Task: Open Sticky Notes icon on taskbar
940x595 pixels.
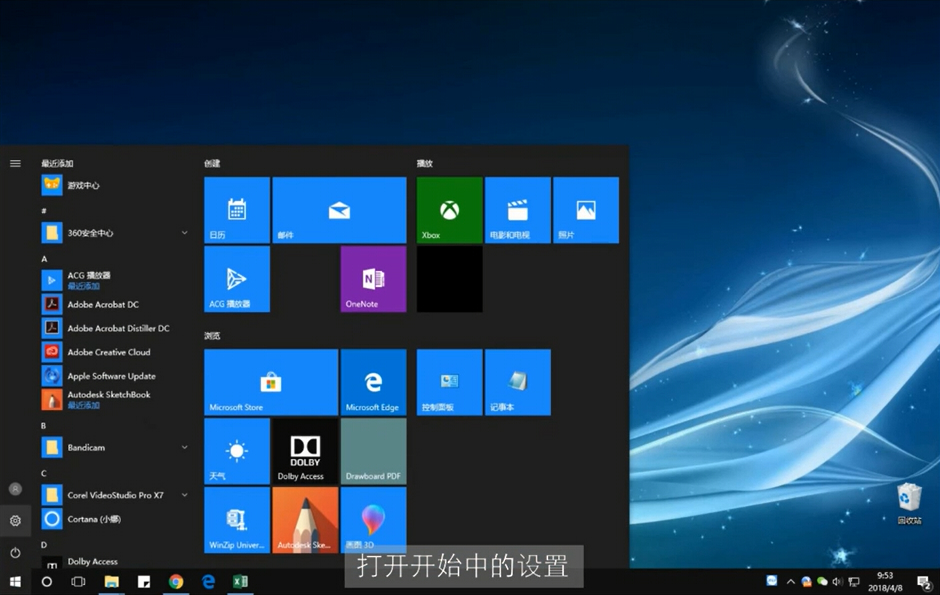Action: (x=144, y=581)
